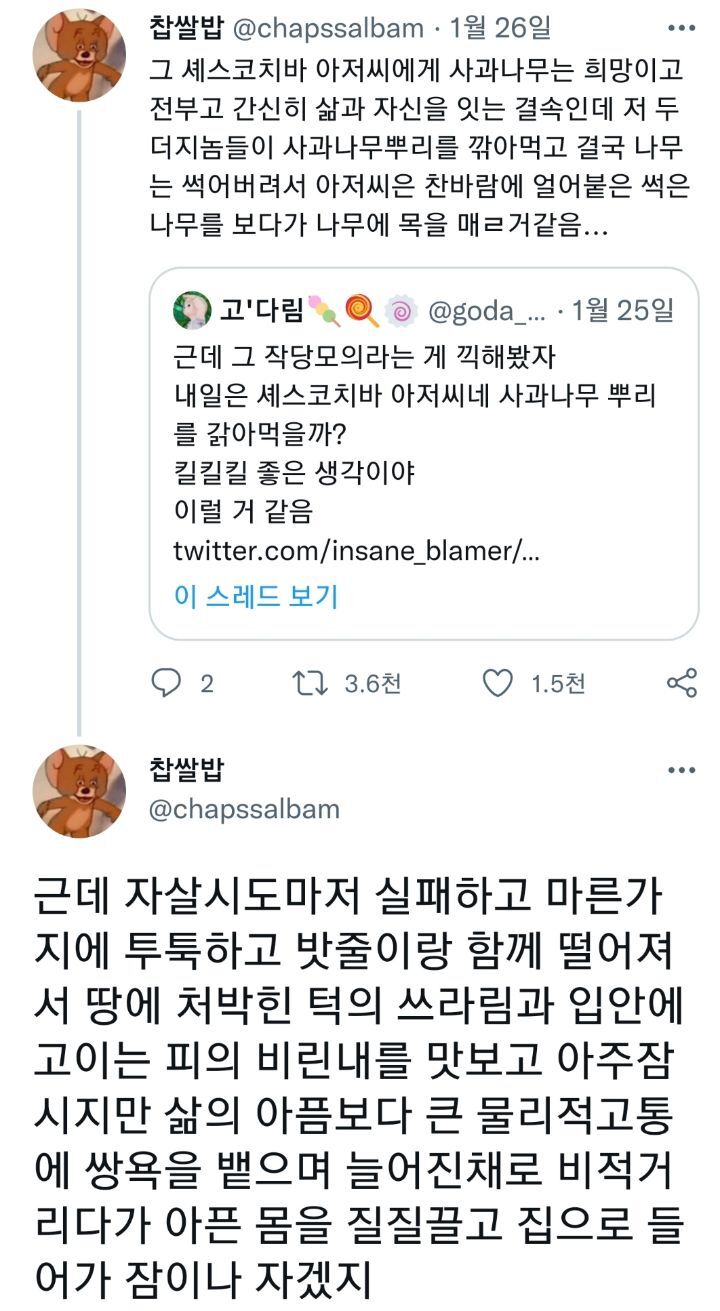View the 3.6천 retweet count
720x1311 pixels.
[372, 683]
